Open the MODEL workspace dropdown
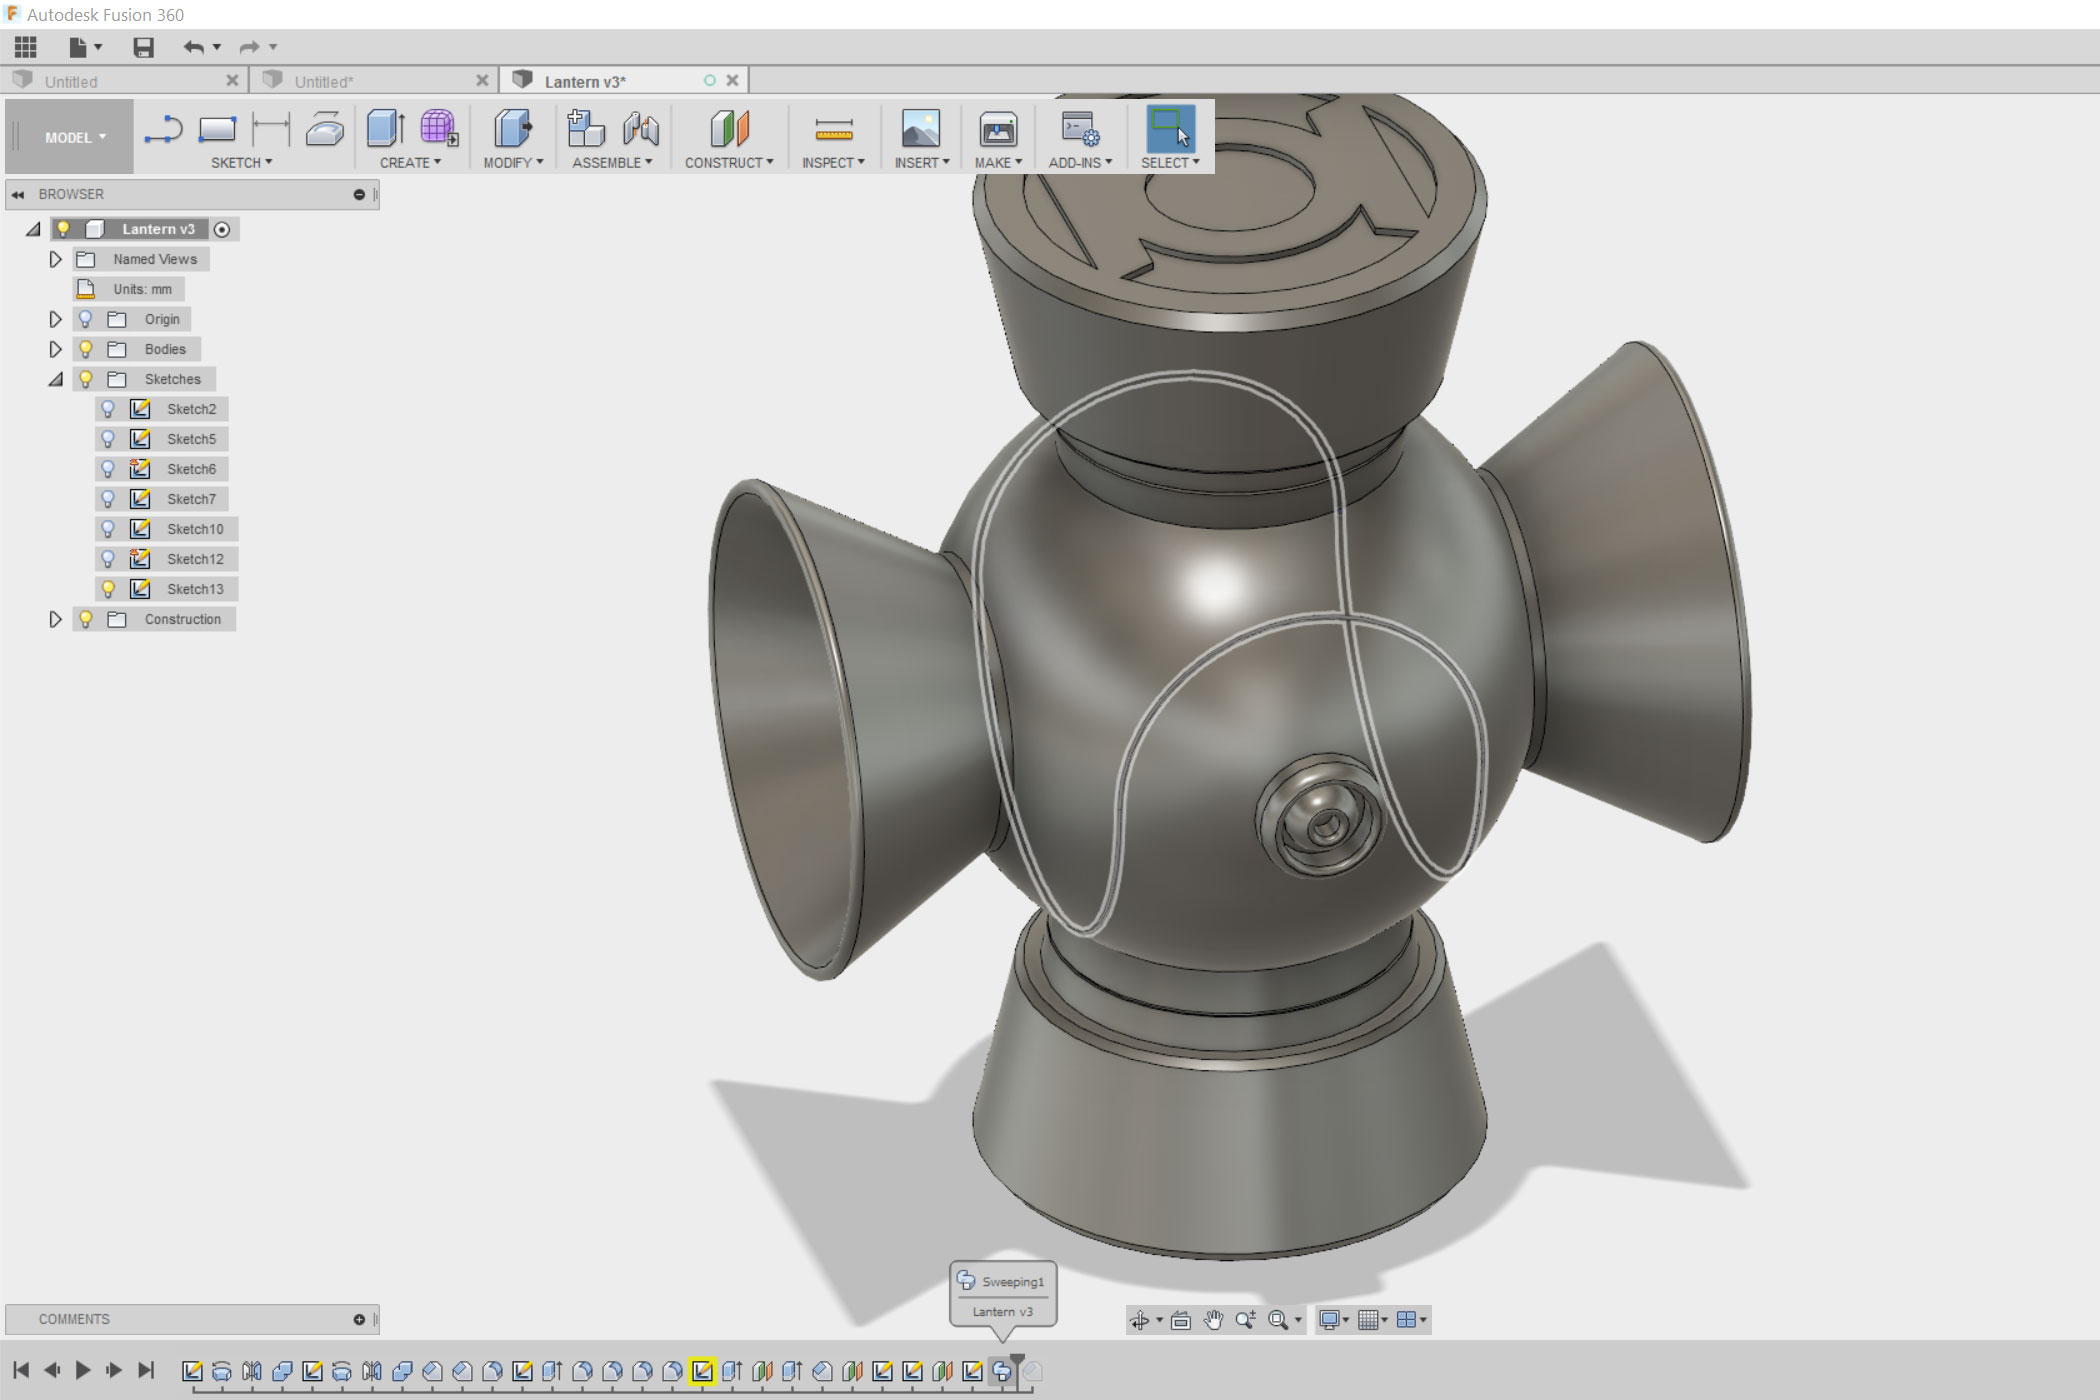This screenshot has height=1400, width=2100. (x=74, y=137)
